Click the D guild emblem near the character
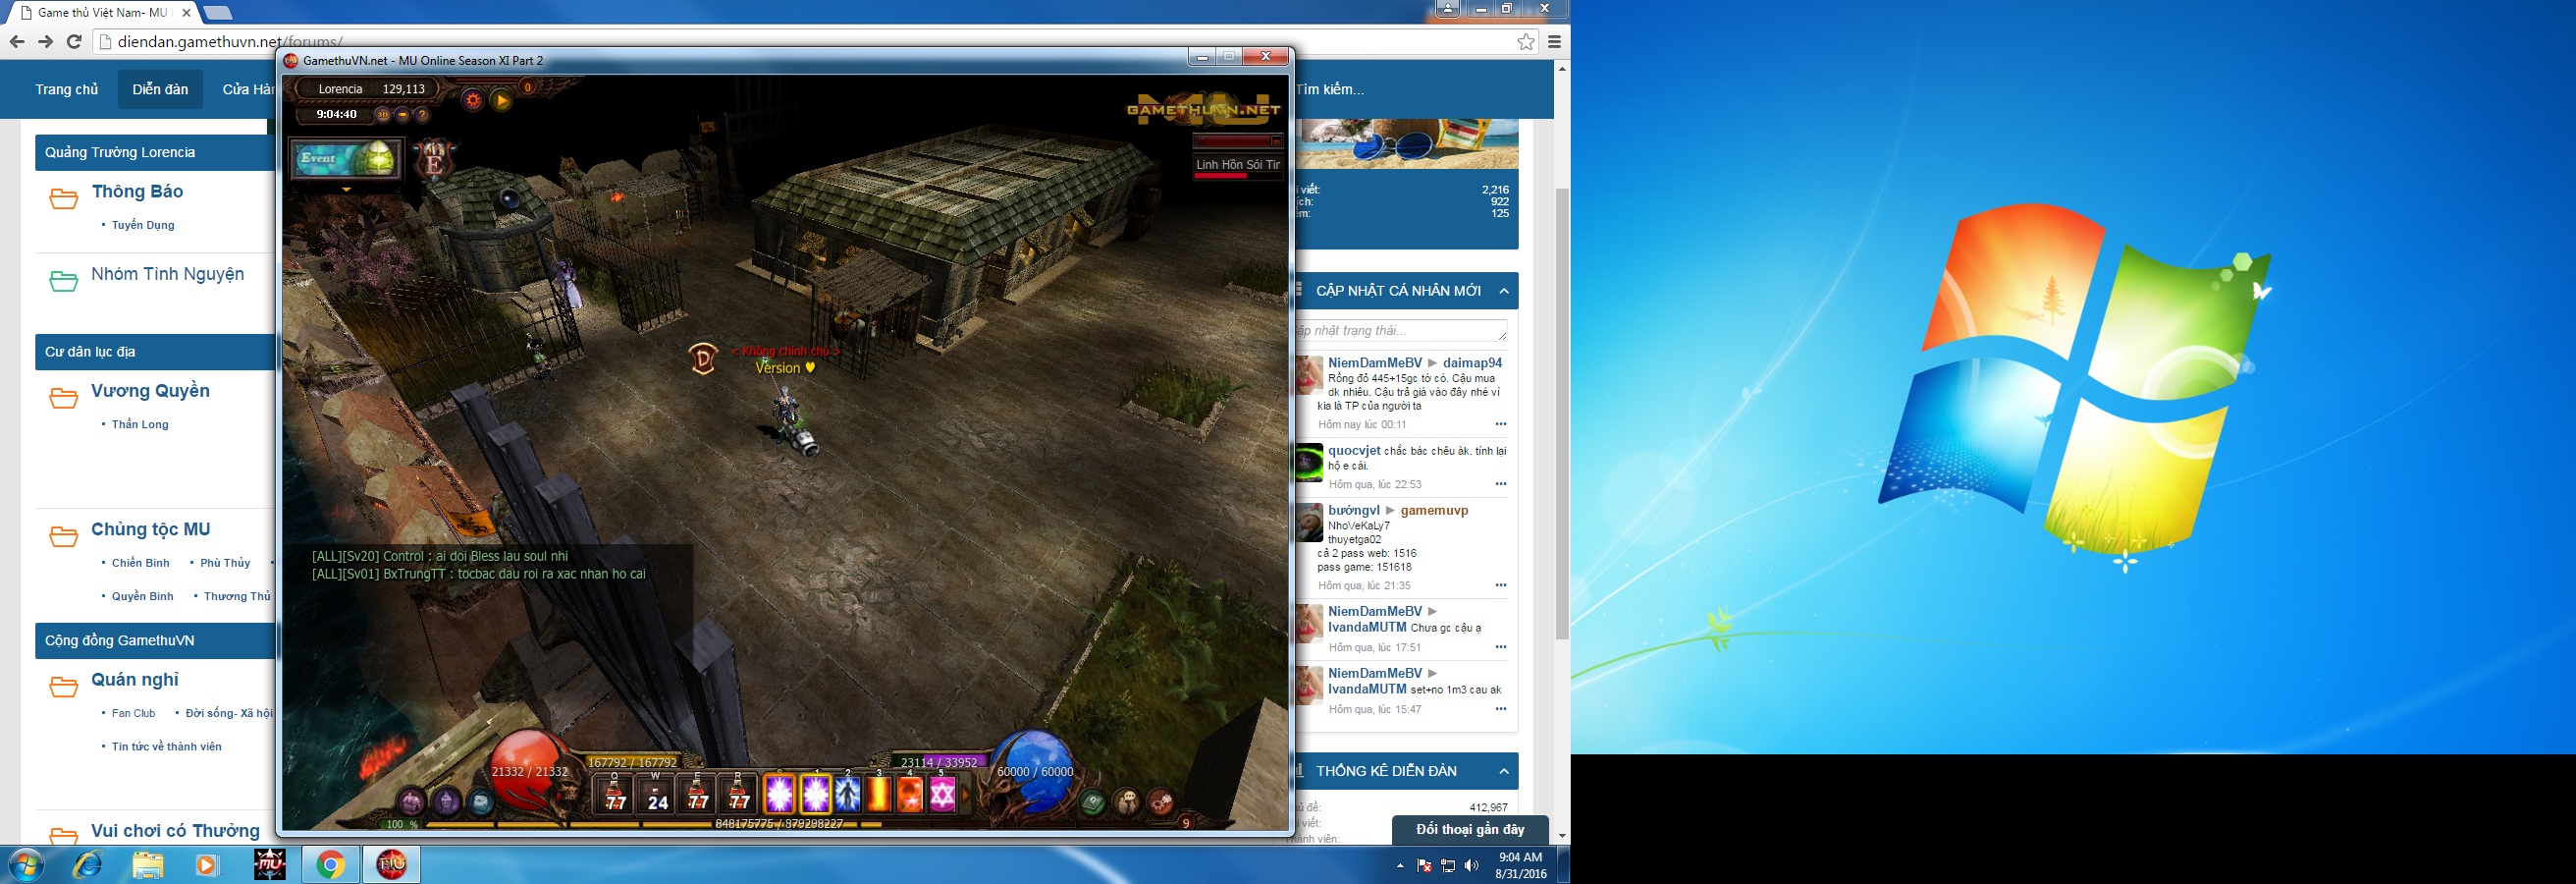Viewport: 2576px width, 884px height. [x=704, y=358]
